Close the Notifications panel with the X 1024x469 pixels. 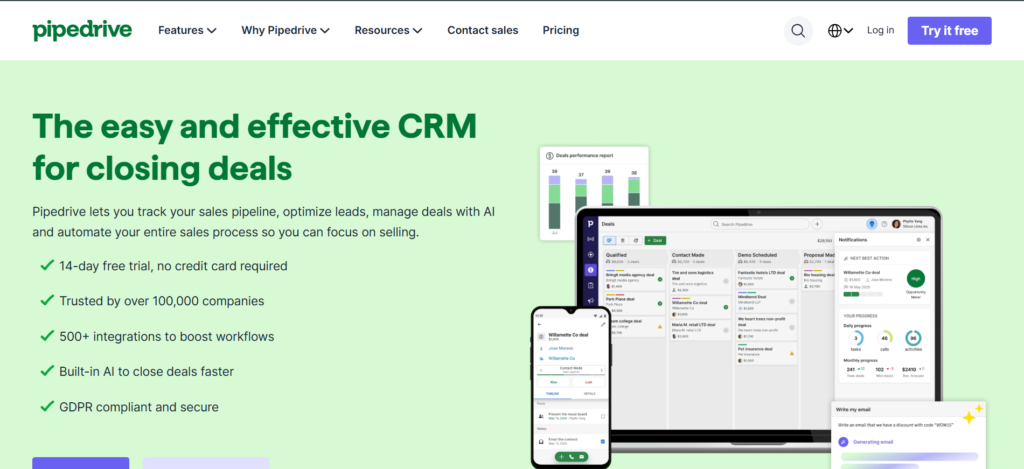(928, 240)
